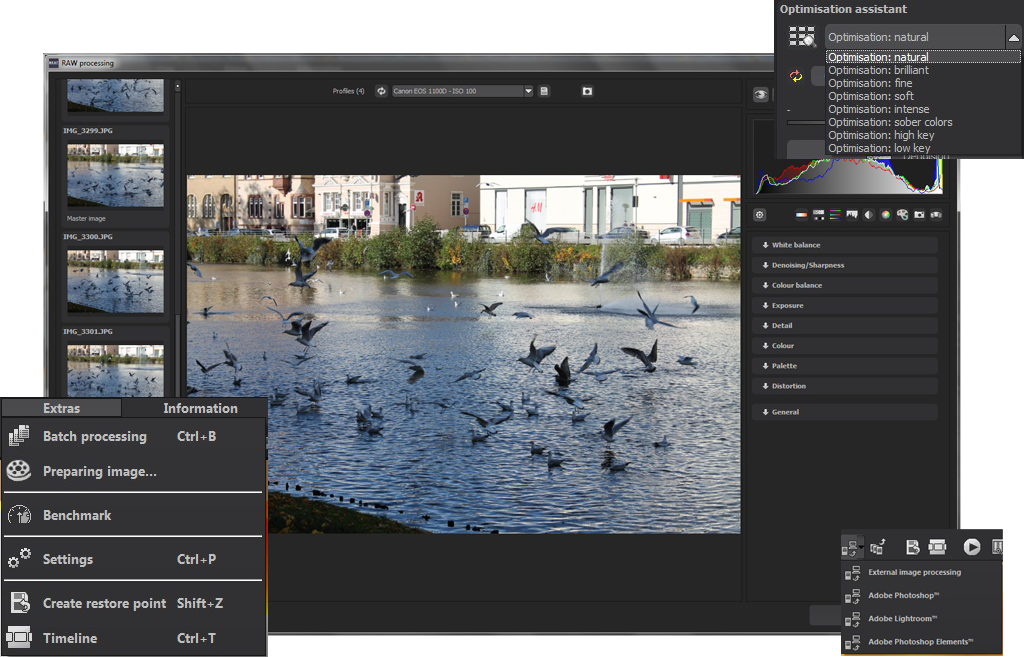Switch to the Information menu tab
This screenshot has height=657, width=1024.
tap(200, 408)
